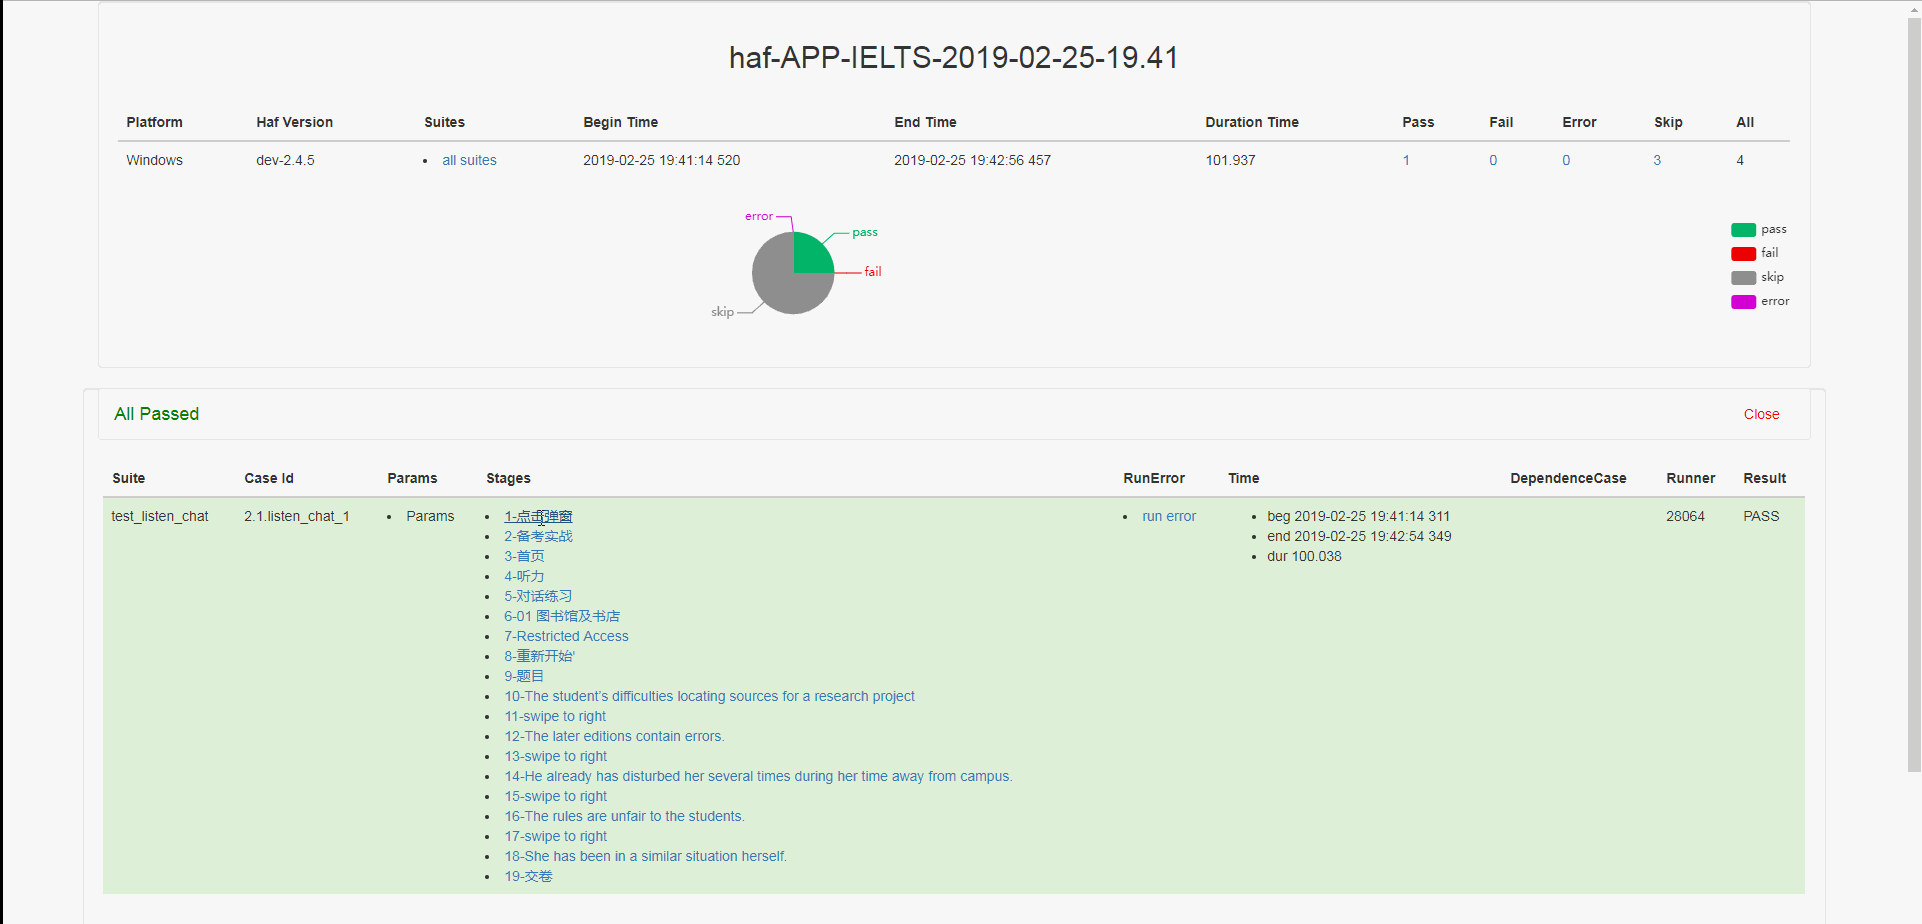
Task: Open the "all suites" link
Action: [x=469, y=160]
